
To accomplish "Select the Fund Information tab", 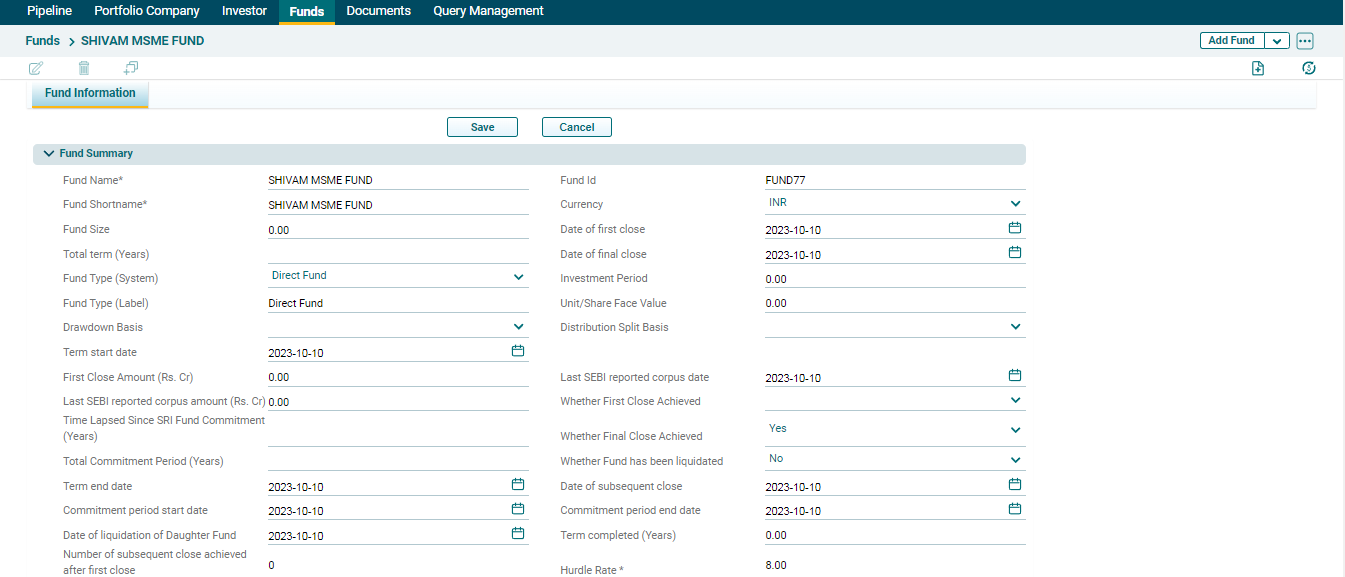I will coord(90,93).
